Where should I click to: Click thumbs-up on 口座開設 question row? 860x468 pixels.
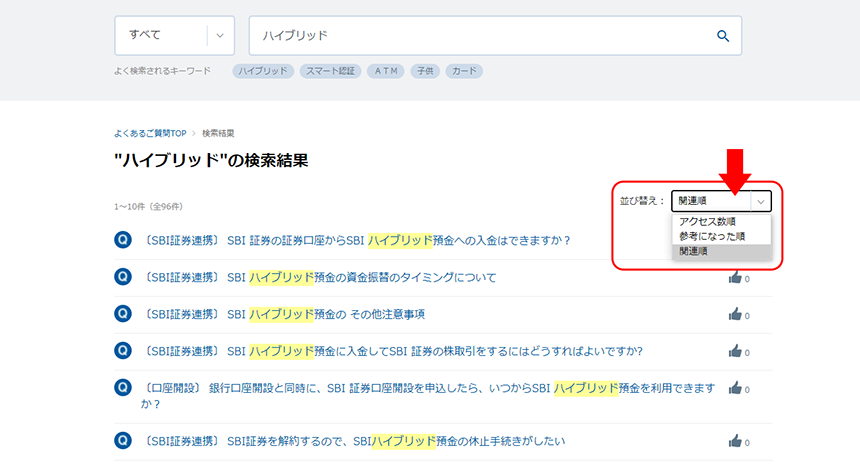735,388
